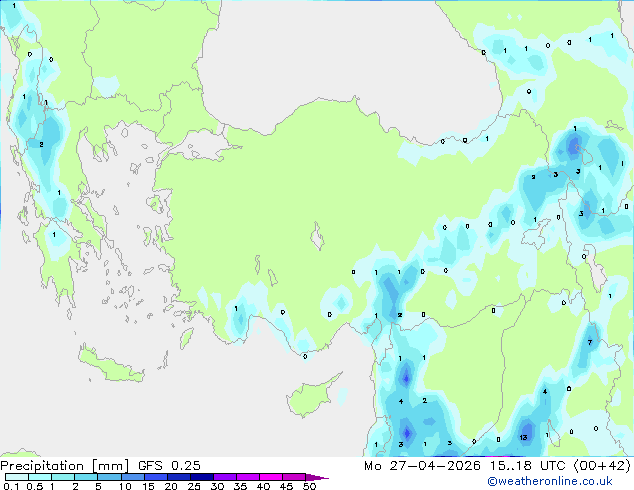
Task: Click the legend label '35'
Action: 240,486
